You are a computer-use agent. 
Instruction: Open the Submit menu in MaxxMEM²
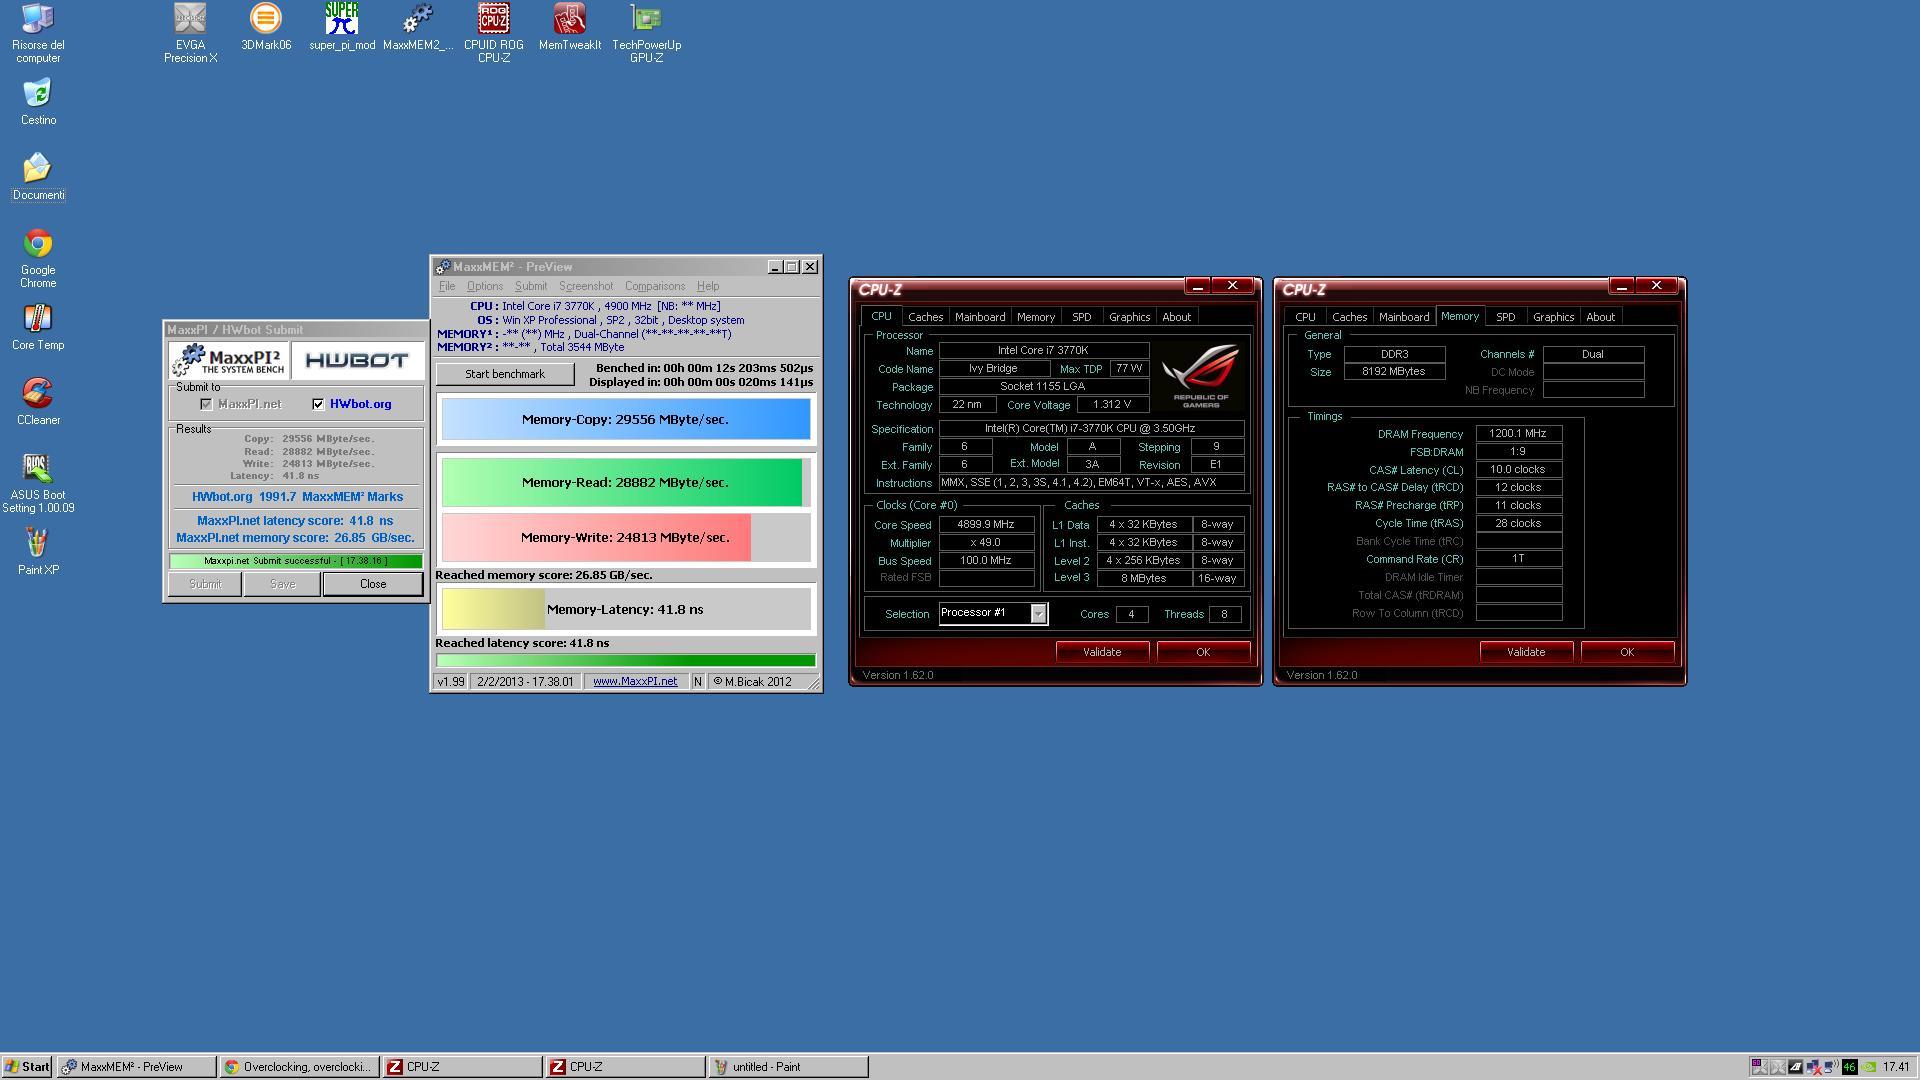(x=531, y=287)
